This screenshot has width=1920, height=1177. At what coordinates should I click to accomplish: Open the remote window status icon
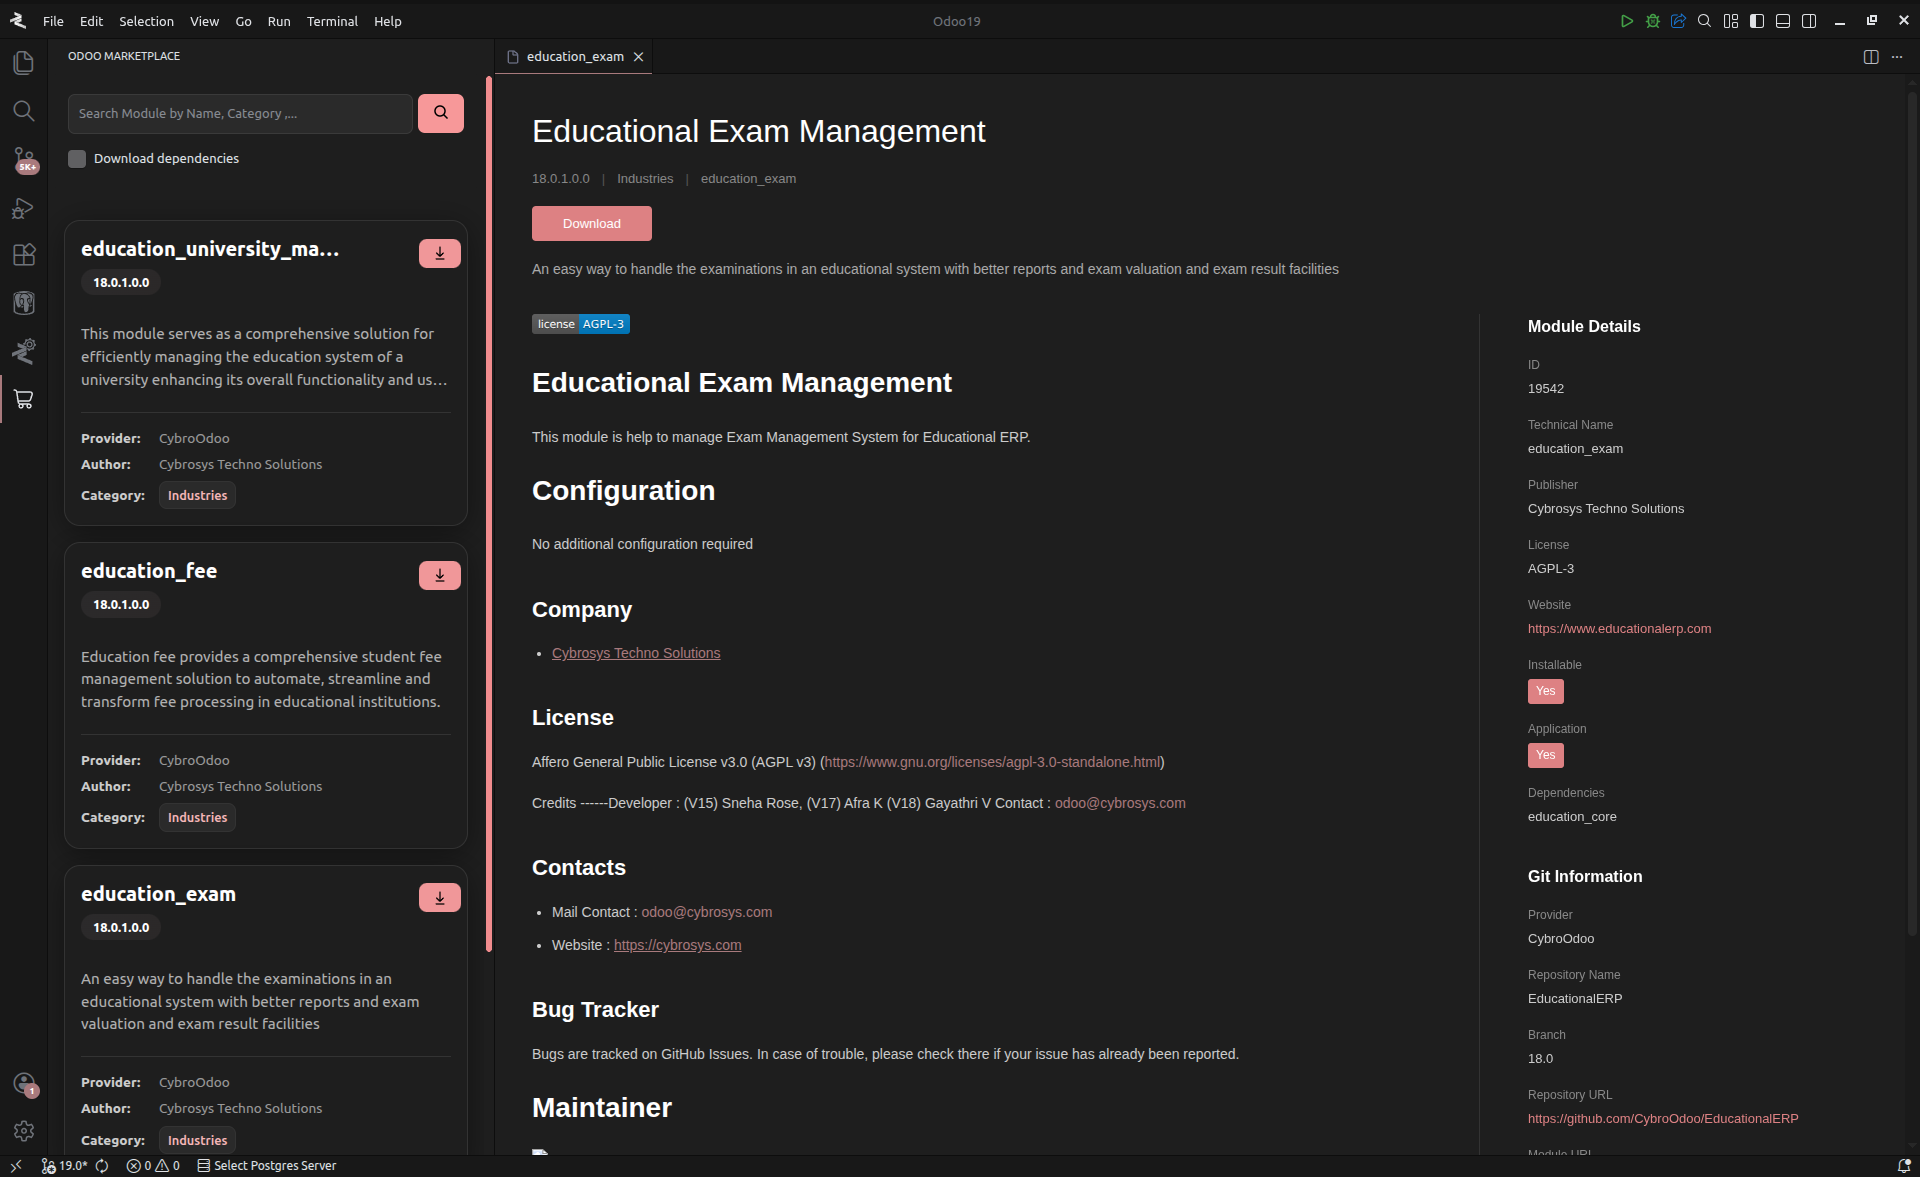coord(15,1166)
